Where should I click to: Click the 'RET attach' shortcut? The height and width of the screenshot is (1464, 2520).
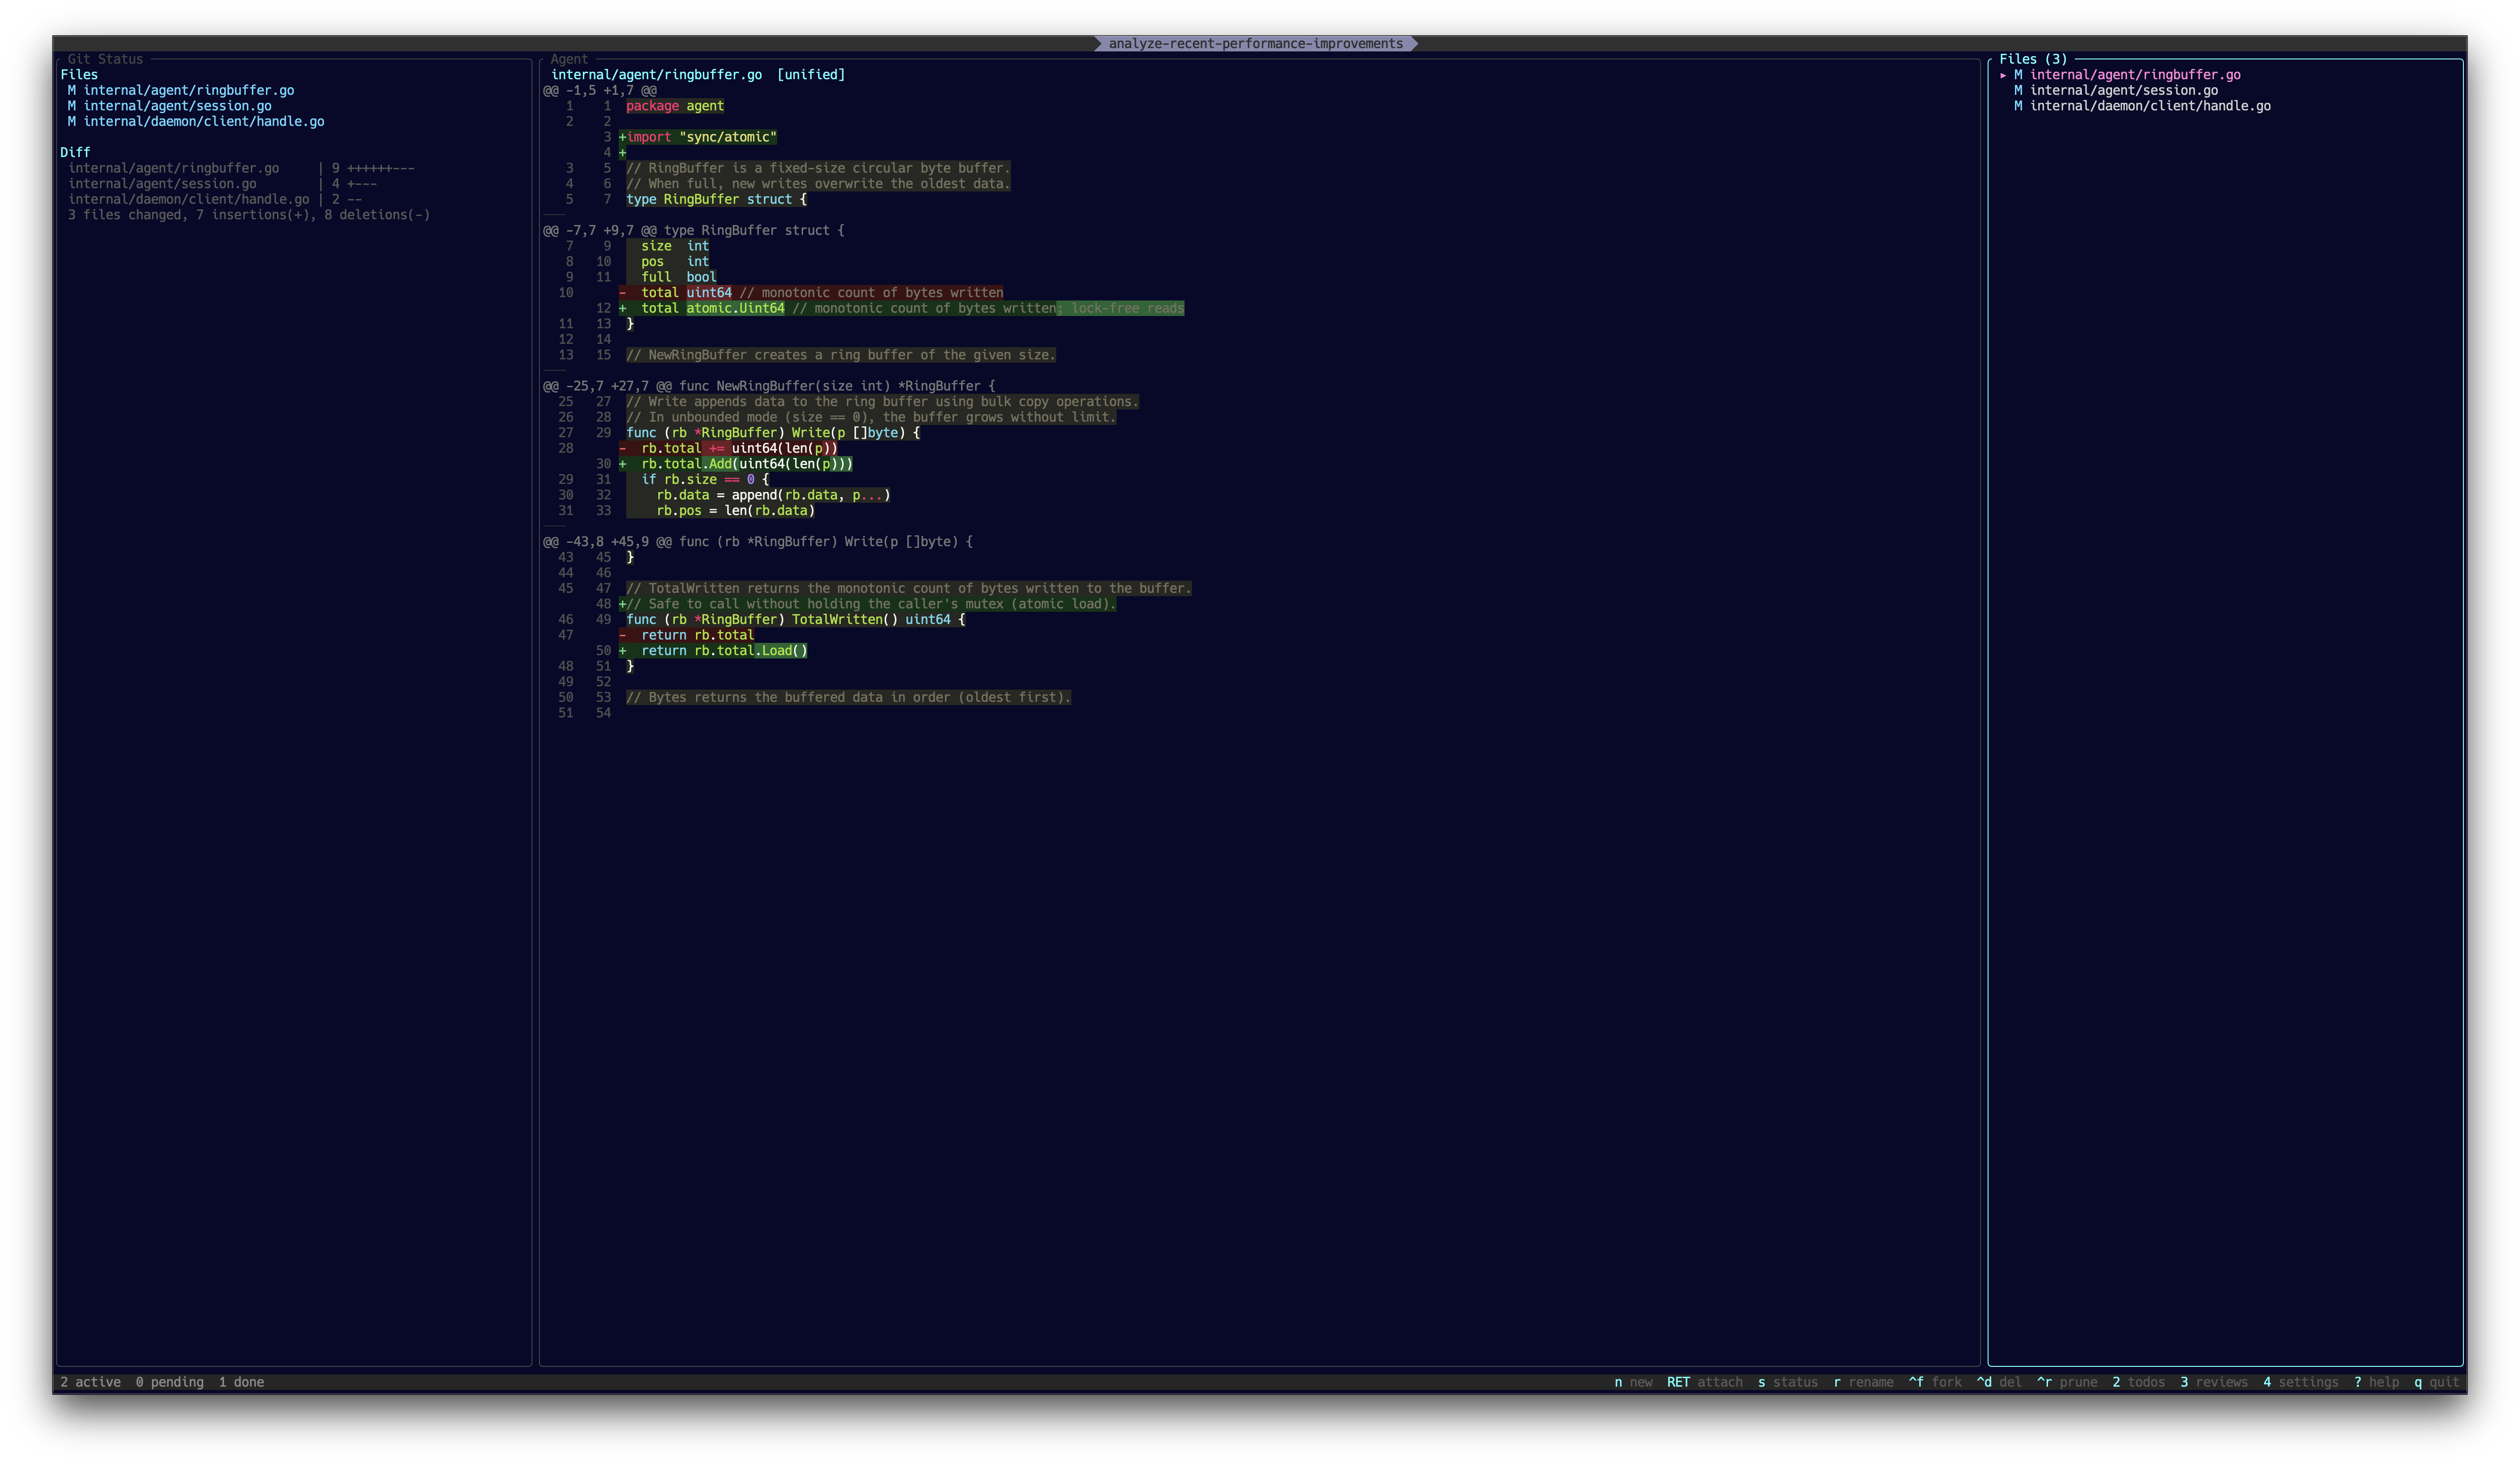[x=1704, y=1382]
